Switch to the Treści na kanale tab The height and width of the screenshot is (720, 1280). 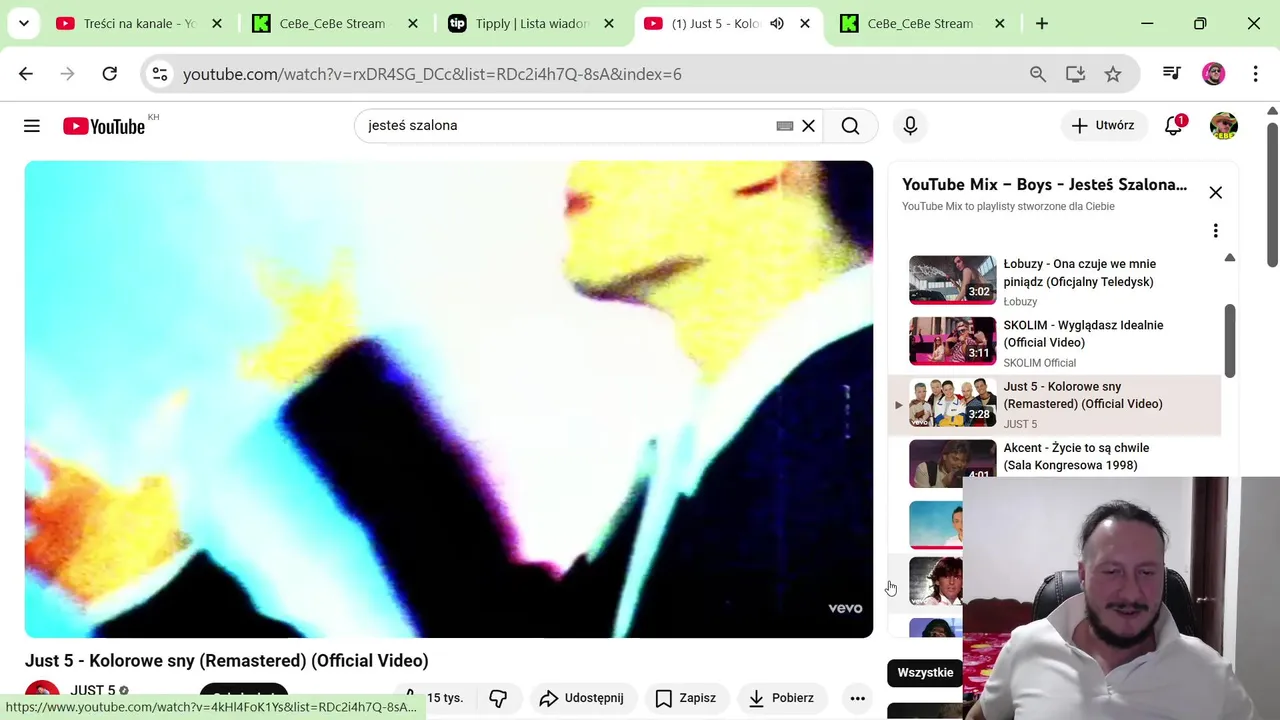139,23
